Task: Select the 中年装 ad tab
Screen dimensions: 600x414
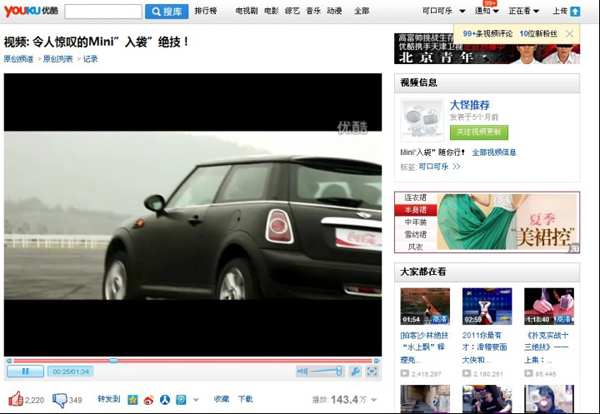Action: click(x=416, y=222)
